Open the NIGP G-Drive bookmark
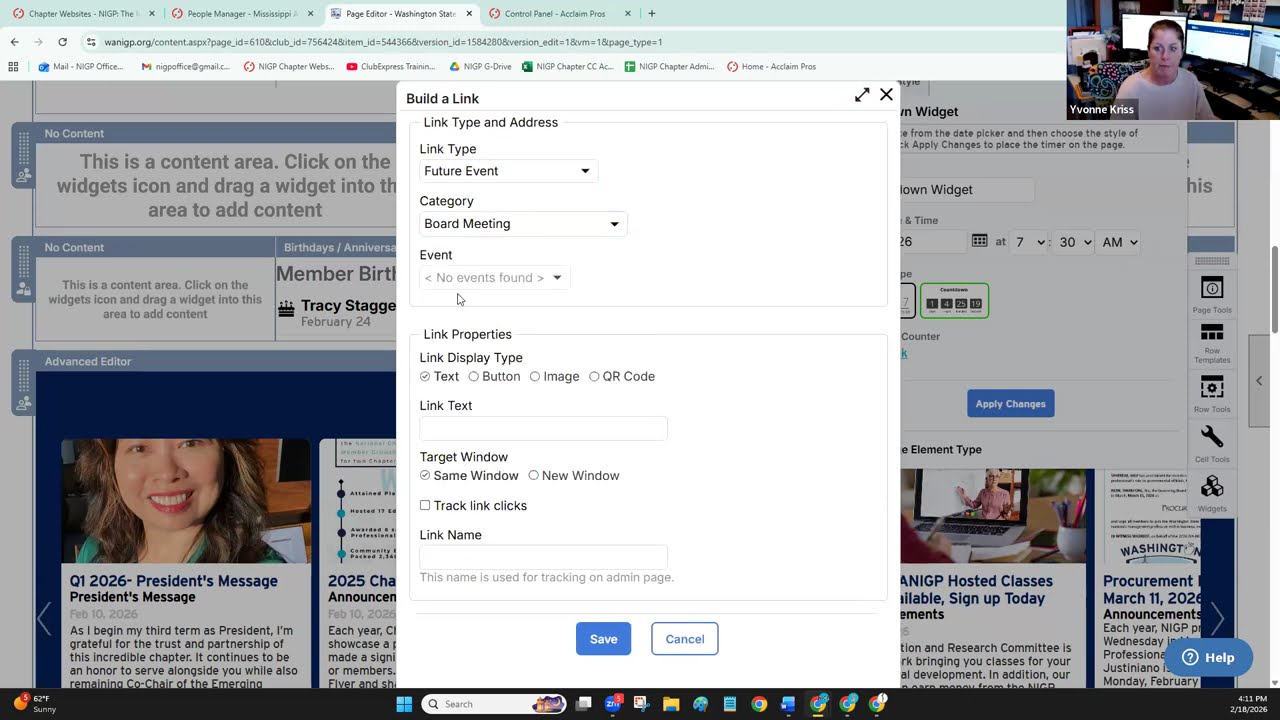This screenshot has width=1280, height=720. tap(481, 67)
